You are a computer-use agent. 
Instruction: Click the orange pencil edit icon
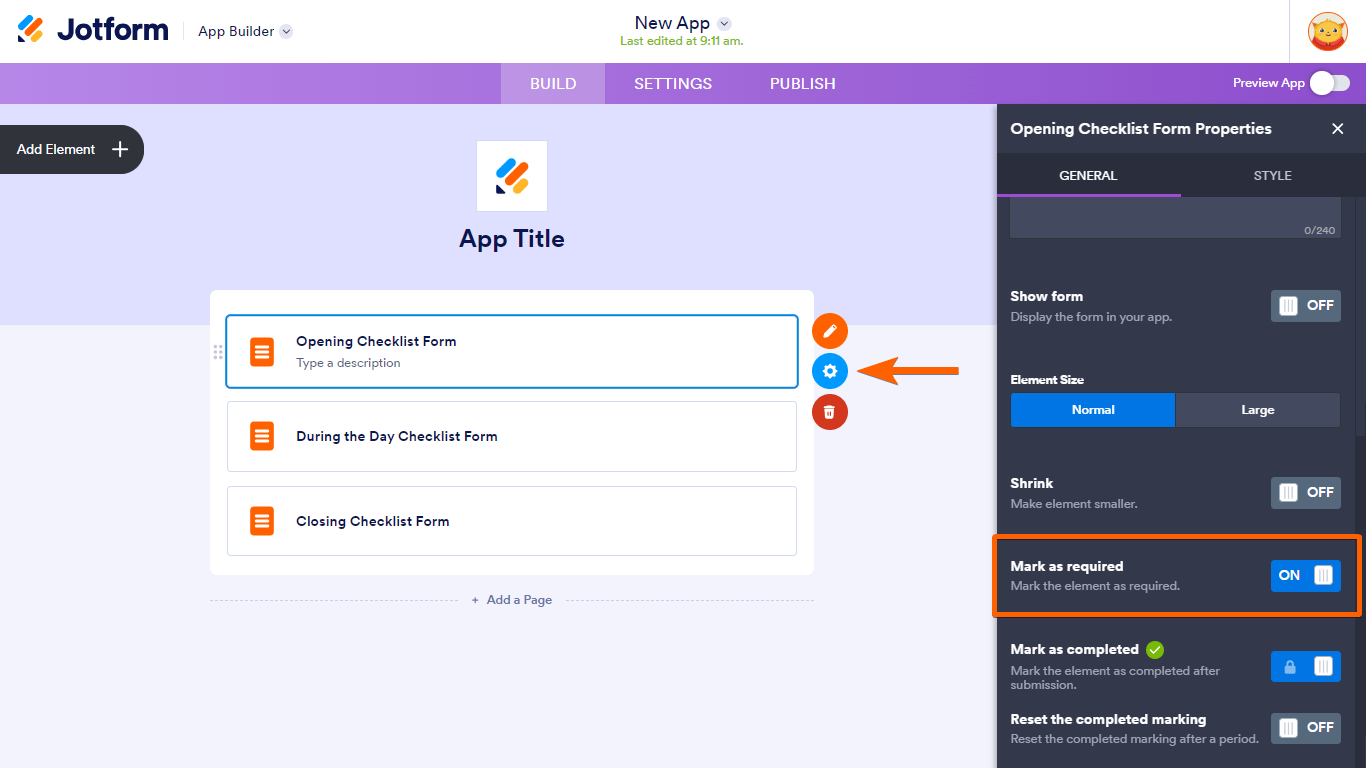pos(830,331)
